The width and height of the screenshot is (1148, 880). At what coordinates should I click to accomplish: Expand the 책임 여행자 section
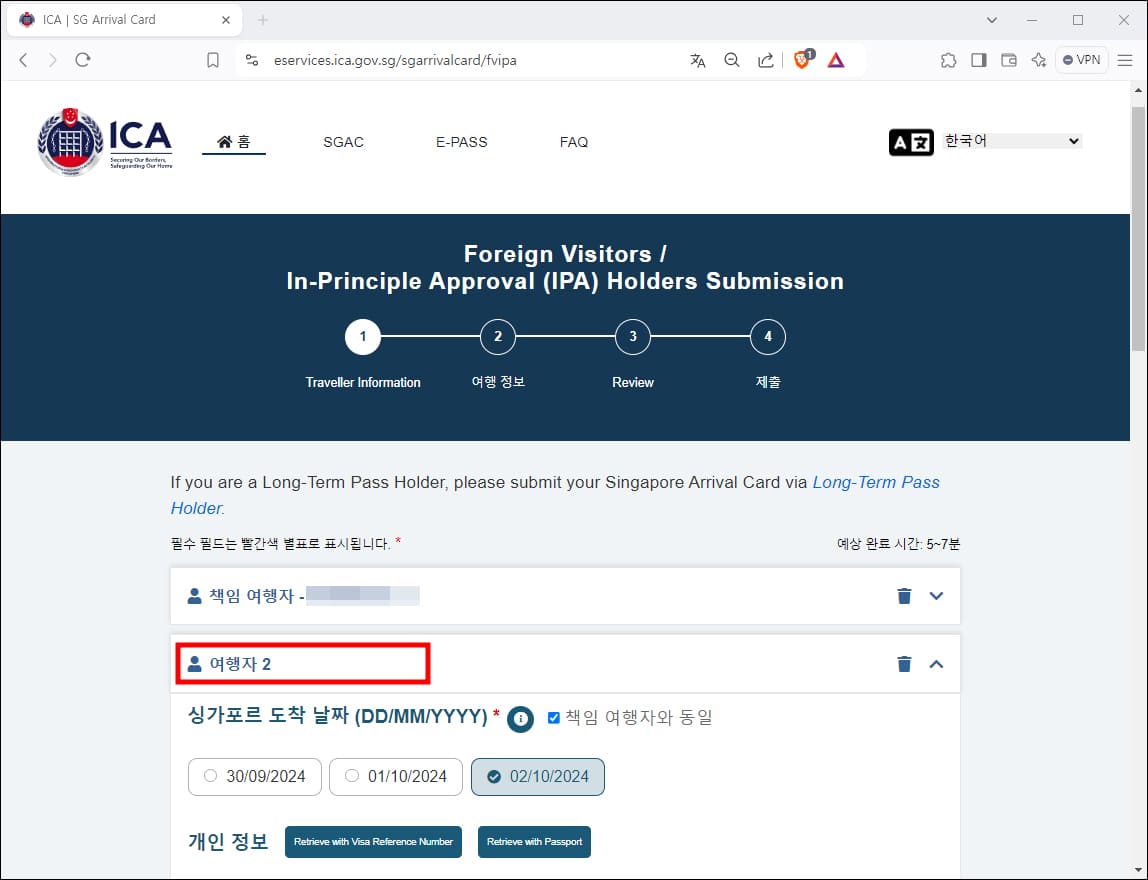click(936, 595)
